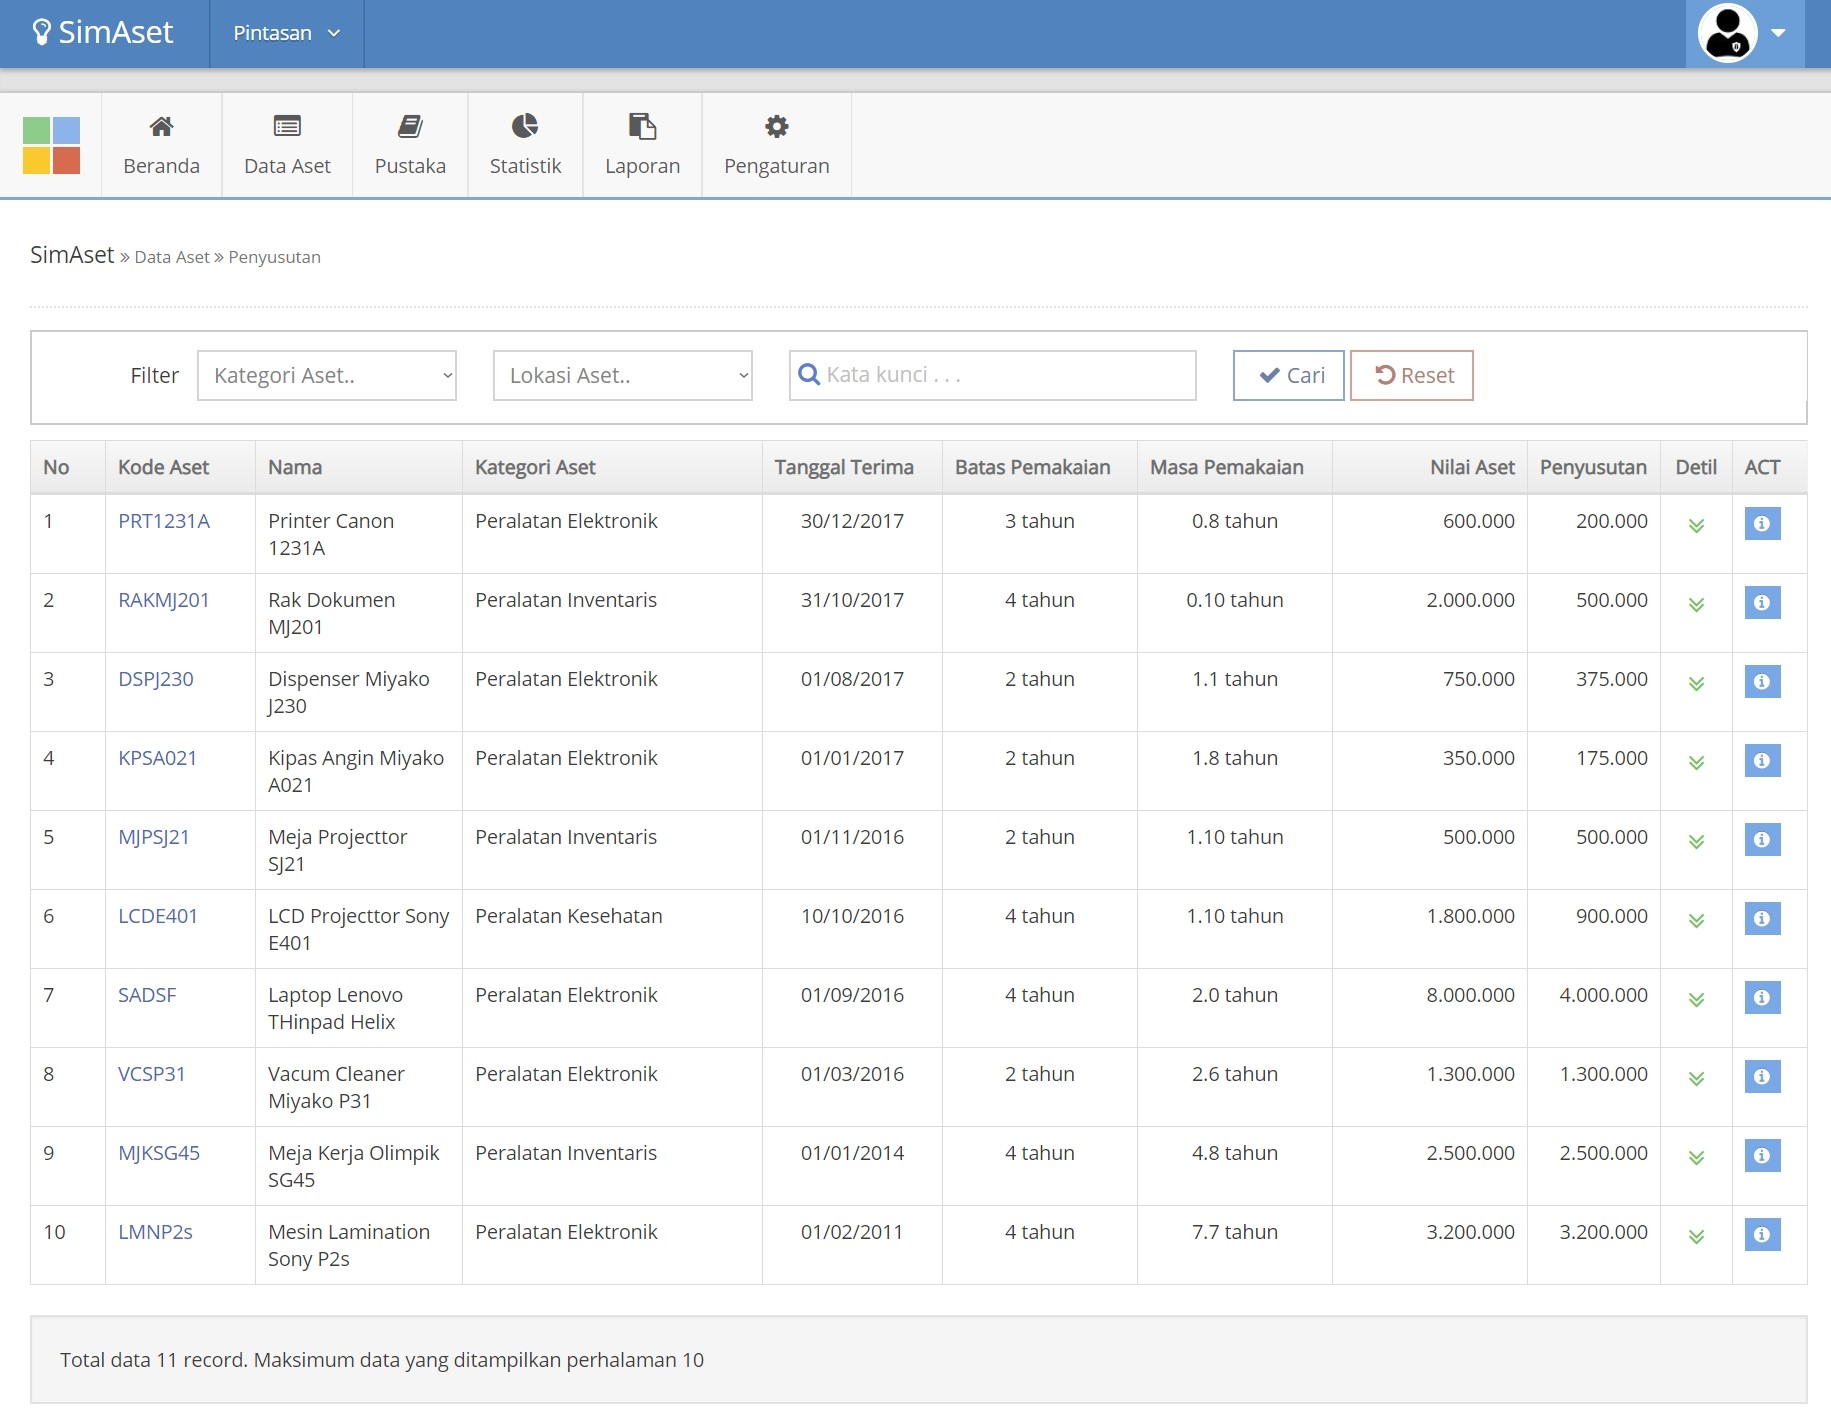This screenshot has height=1424, width=1831.
Task: Click the search magnifier icon in keyword field
Action: (x=809, y=375)
